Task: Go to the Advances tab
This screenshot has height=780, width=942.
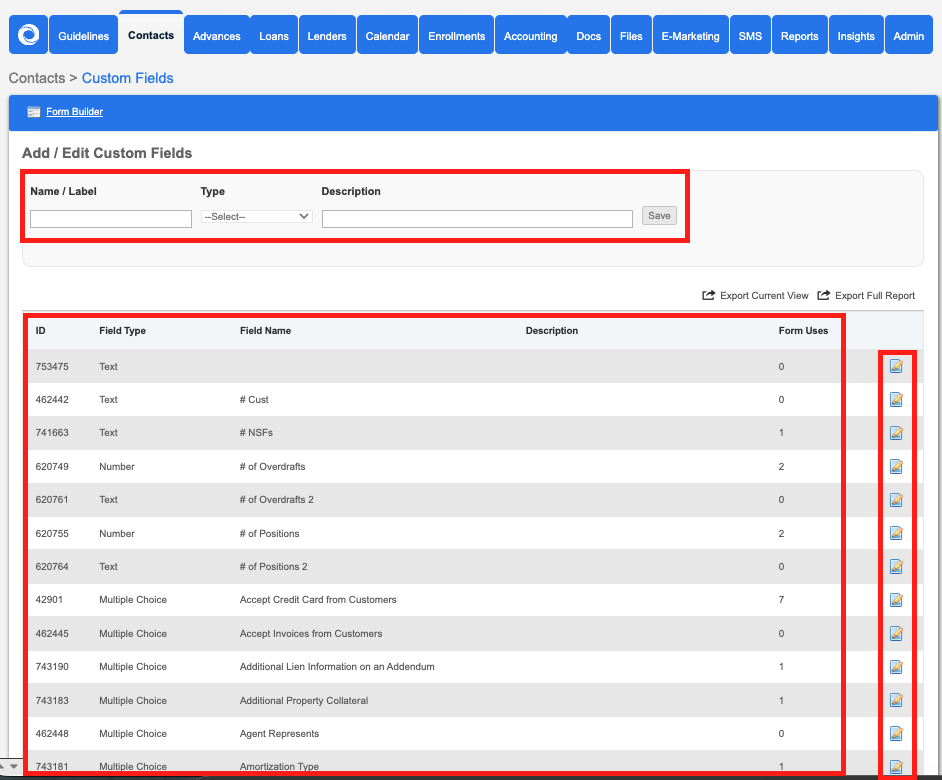Action: click(x=216, y=36)
